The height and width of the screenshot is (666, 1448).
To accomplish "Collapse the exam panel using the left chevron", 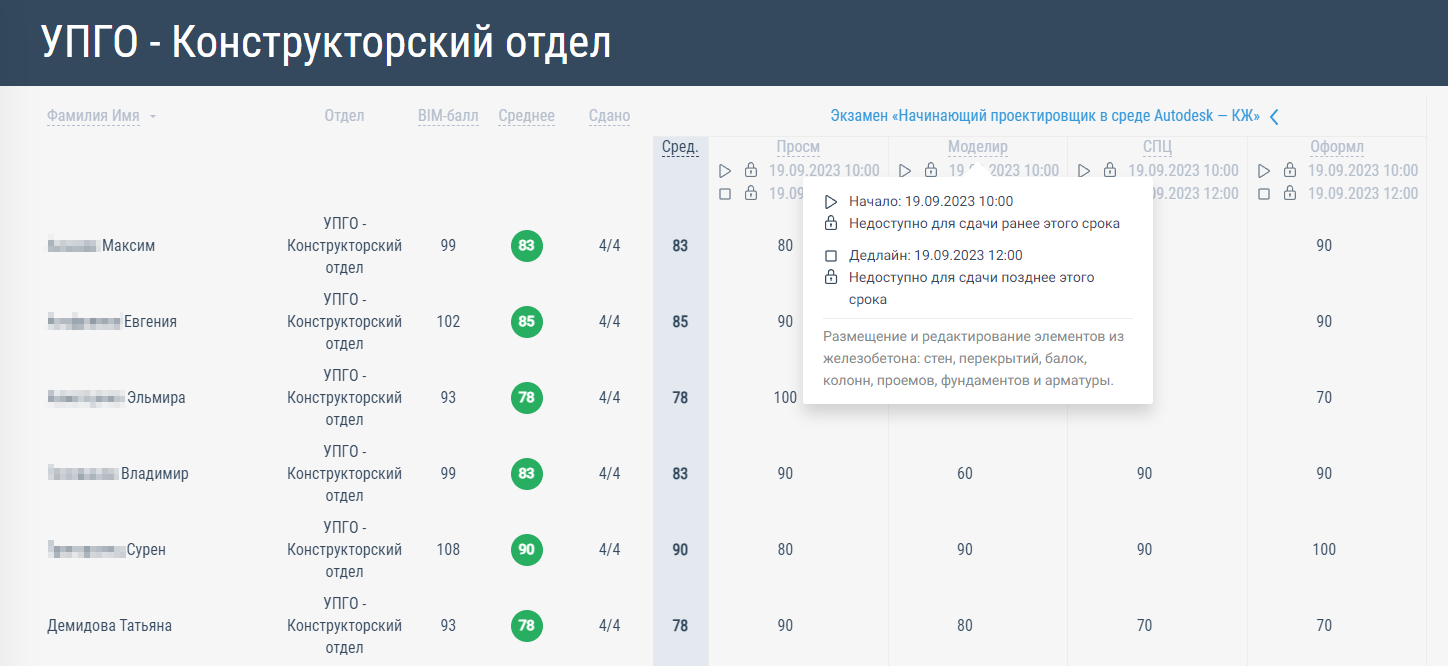I will 1274,116.
